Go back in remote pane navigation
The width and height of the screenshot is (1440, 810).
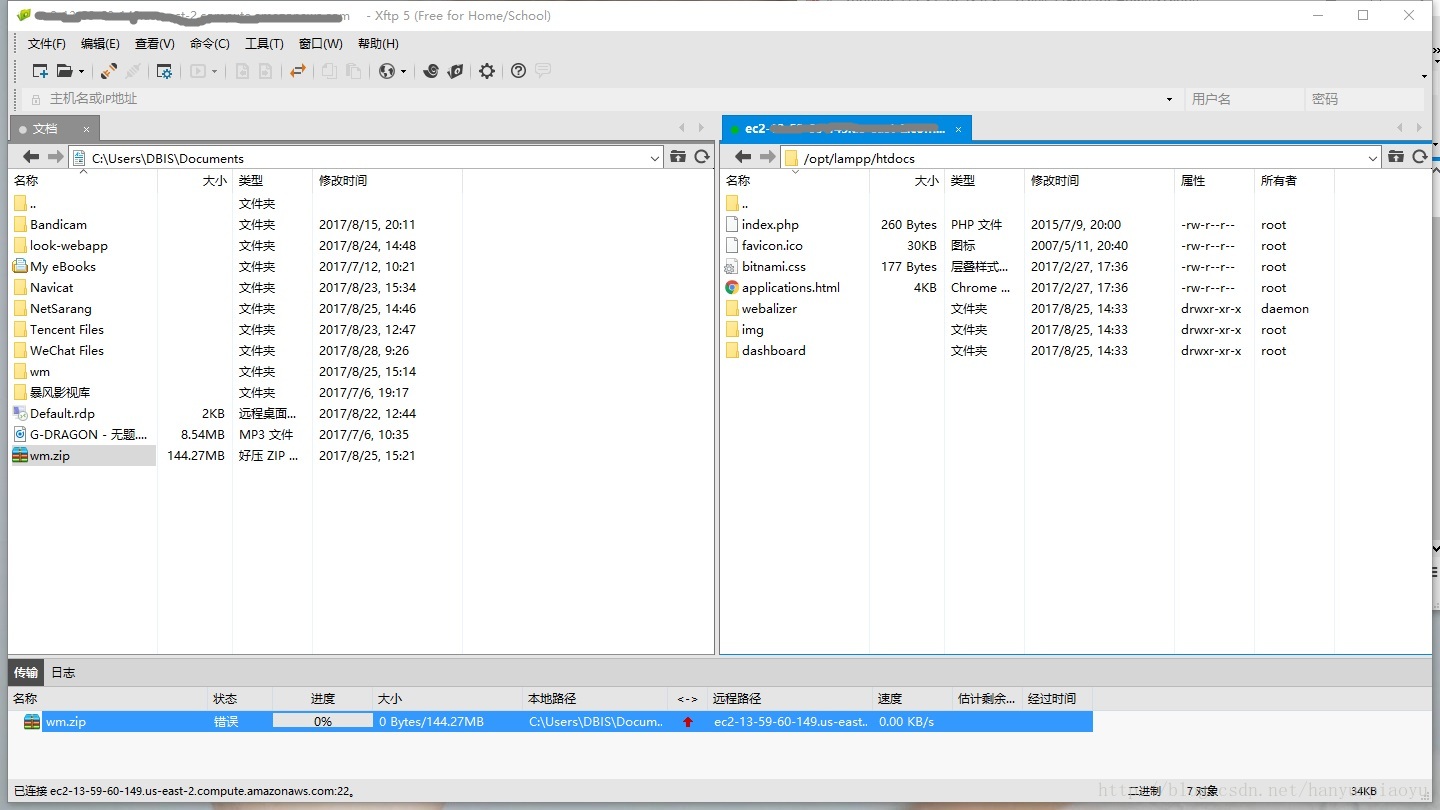(743, 157)
